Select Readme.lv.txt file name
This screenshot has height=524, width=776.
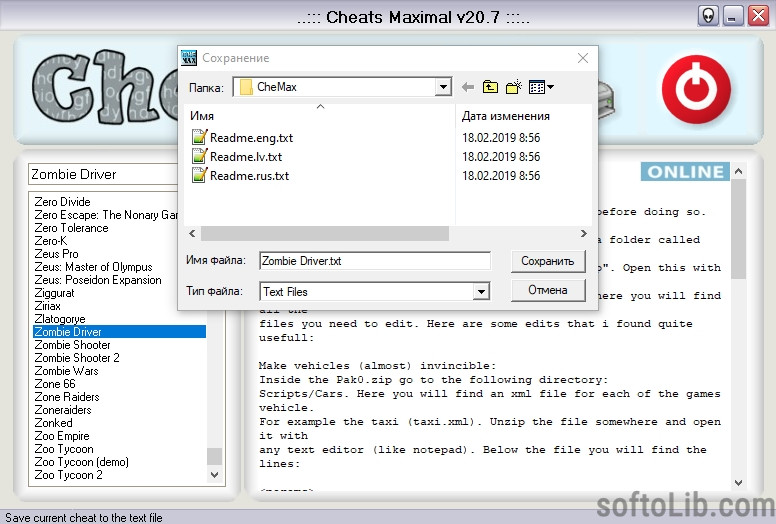246,157
